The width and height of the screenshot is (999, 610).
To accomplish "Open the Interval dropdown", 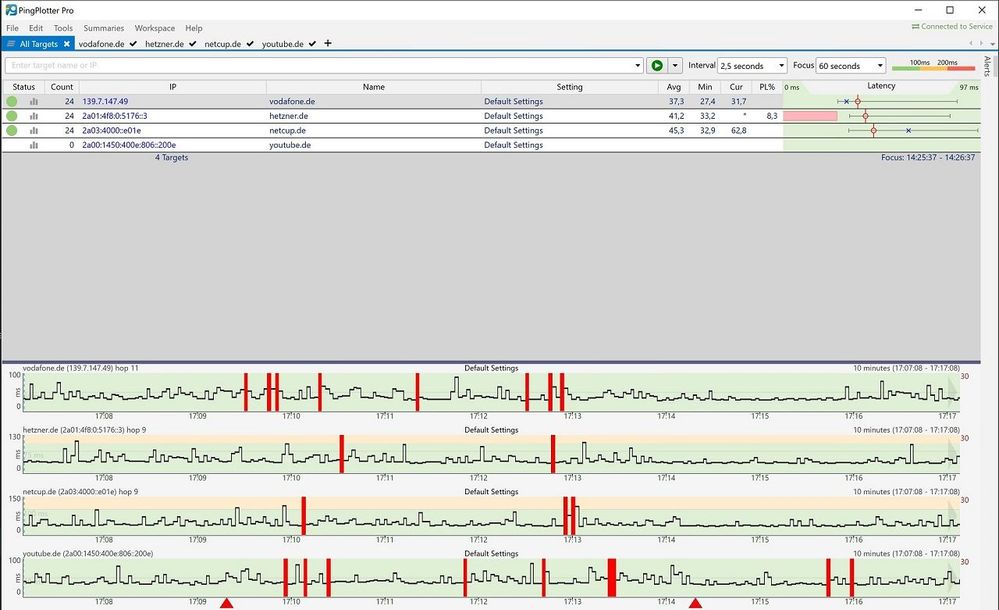I will [752, 66].
